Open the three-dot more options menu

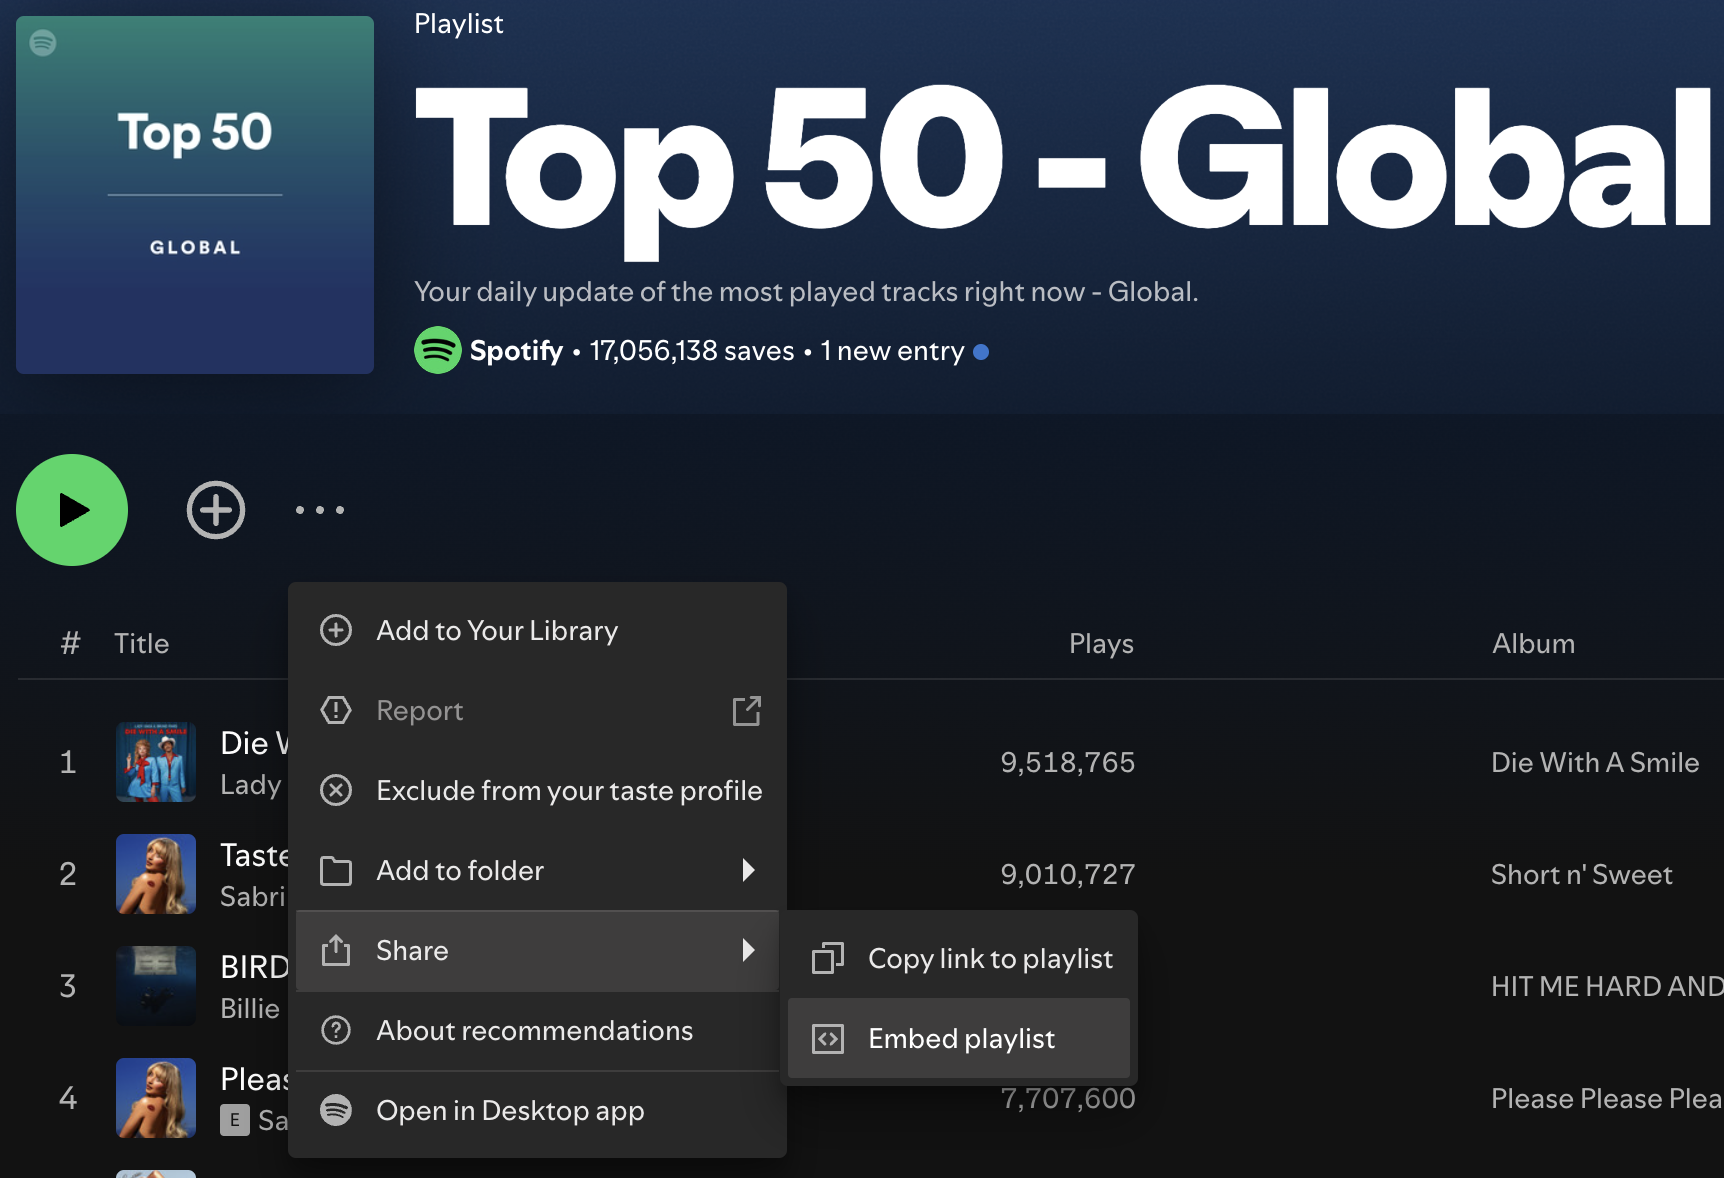pyautogui.click(x=320, y=510)
